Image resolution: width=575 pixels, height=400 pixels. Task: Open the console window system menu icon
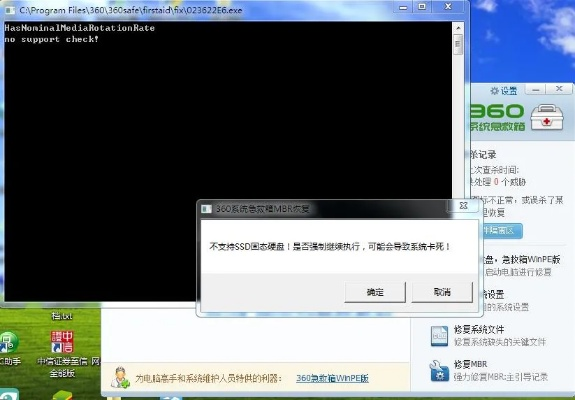pos(10,10)
